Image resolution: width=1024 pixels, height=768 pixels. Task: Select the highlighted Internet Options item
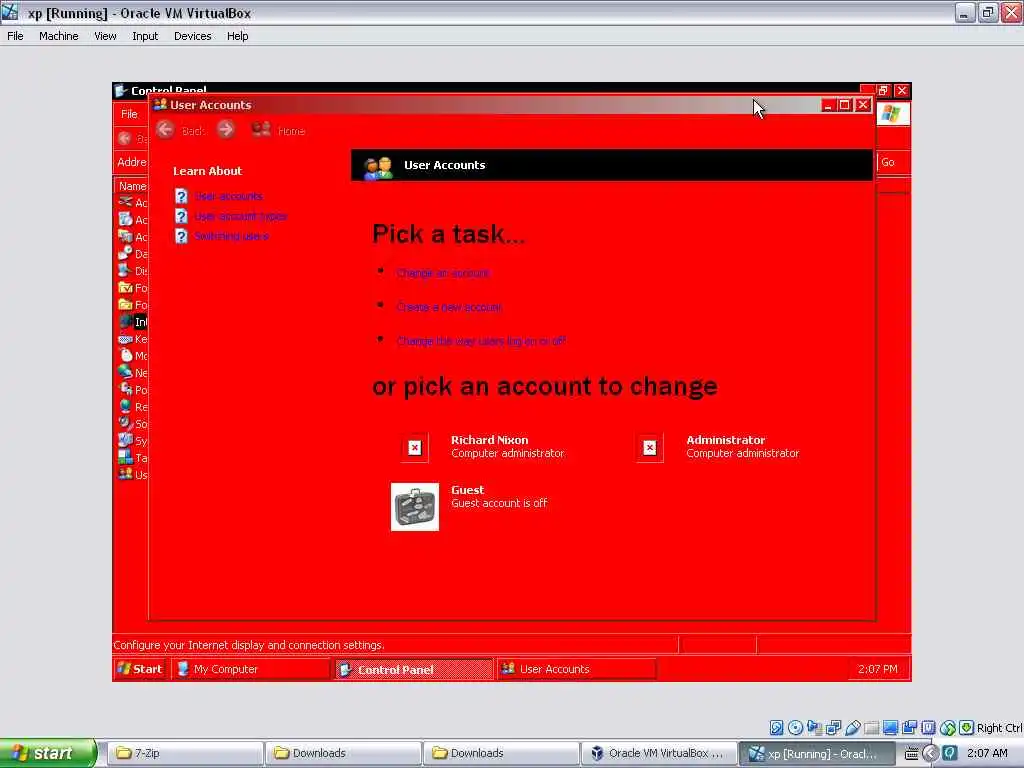pos(134,322)
